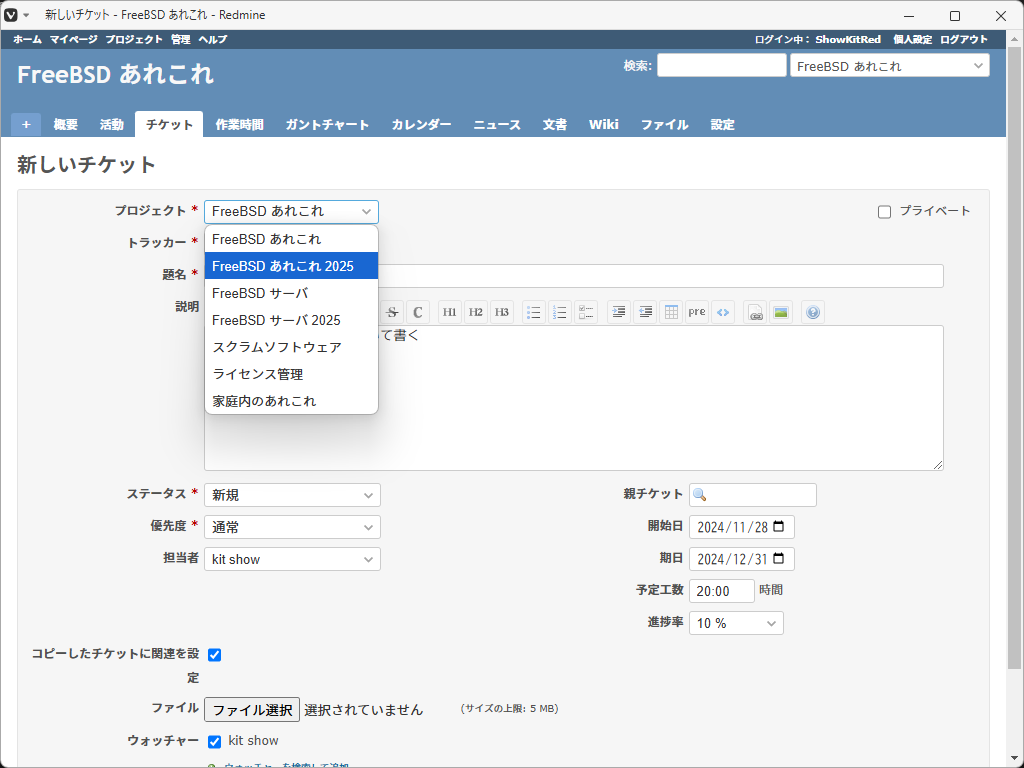Open the 担当者 dropdown showing kit show
The image size is (1024, 768).
[292, 559]
